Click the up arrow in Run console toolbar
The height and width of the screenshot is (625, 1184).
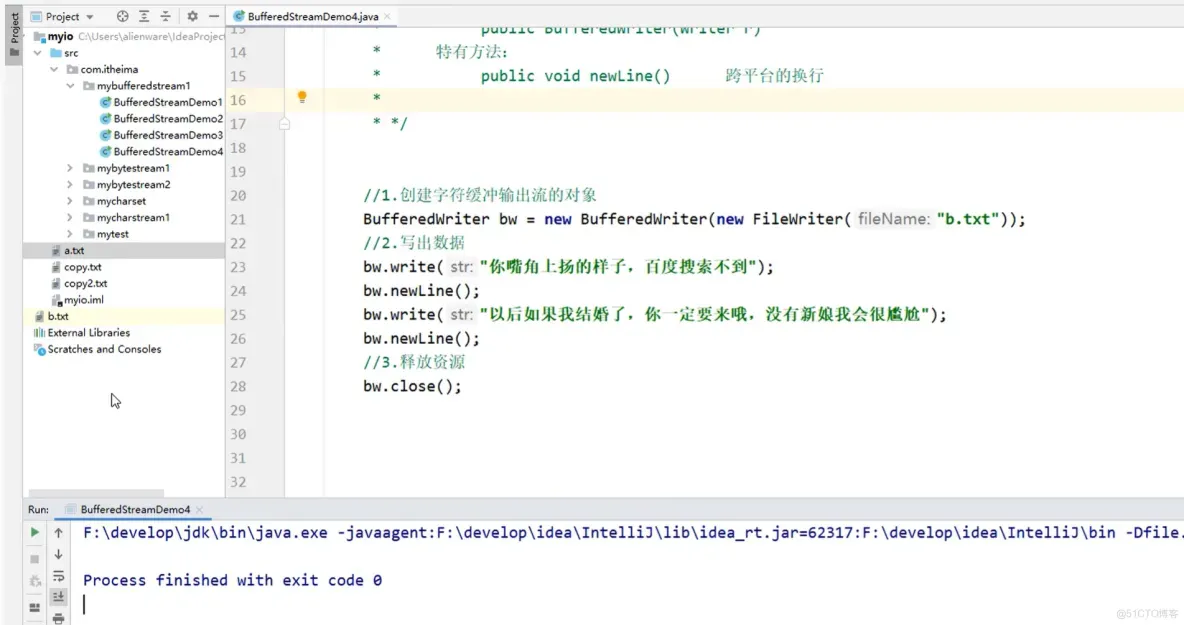58,532
